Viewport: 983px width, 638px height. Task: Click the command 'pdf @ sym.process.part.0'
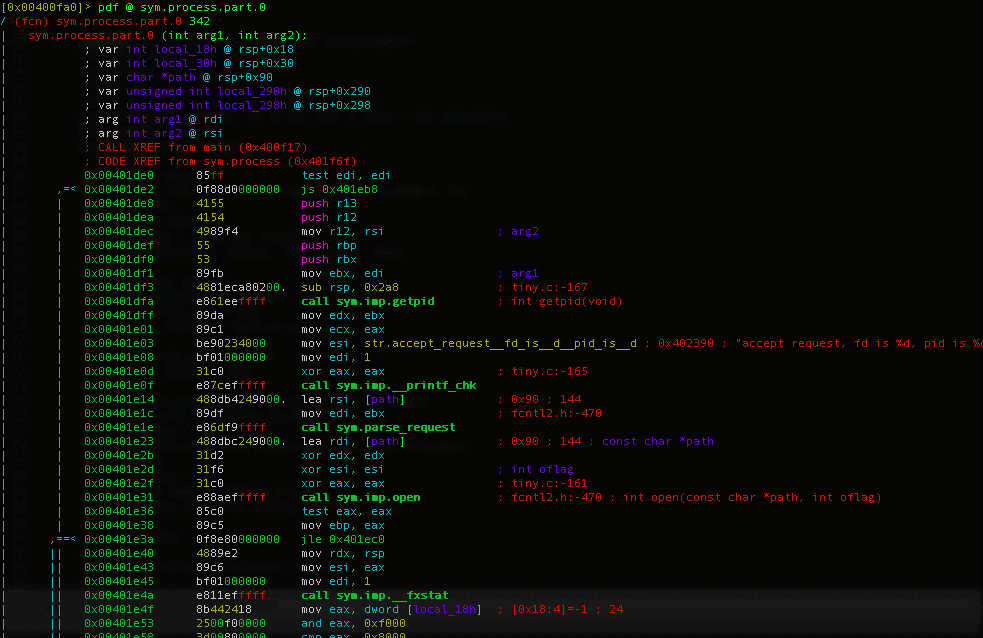coord(182,8)
